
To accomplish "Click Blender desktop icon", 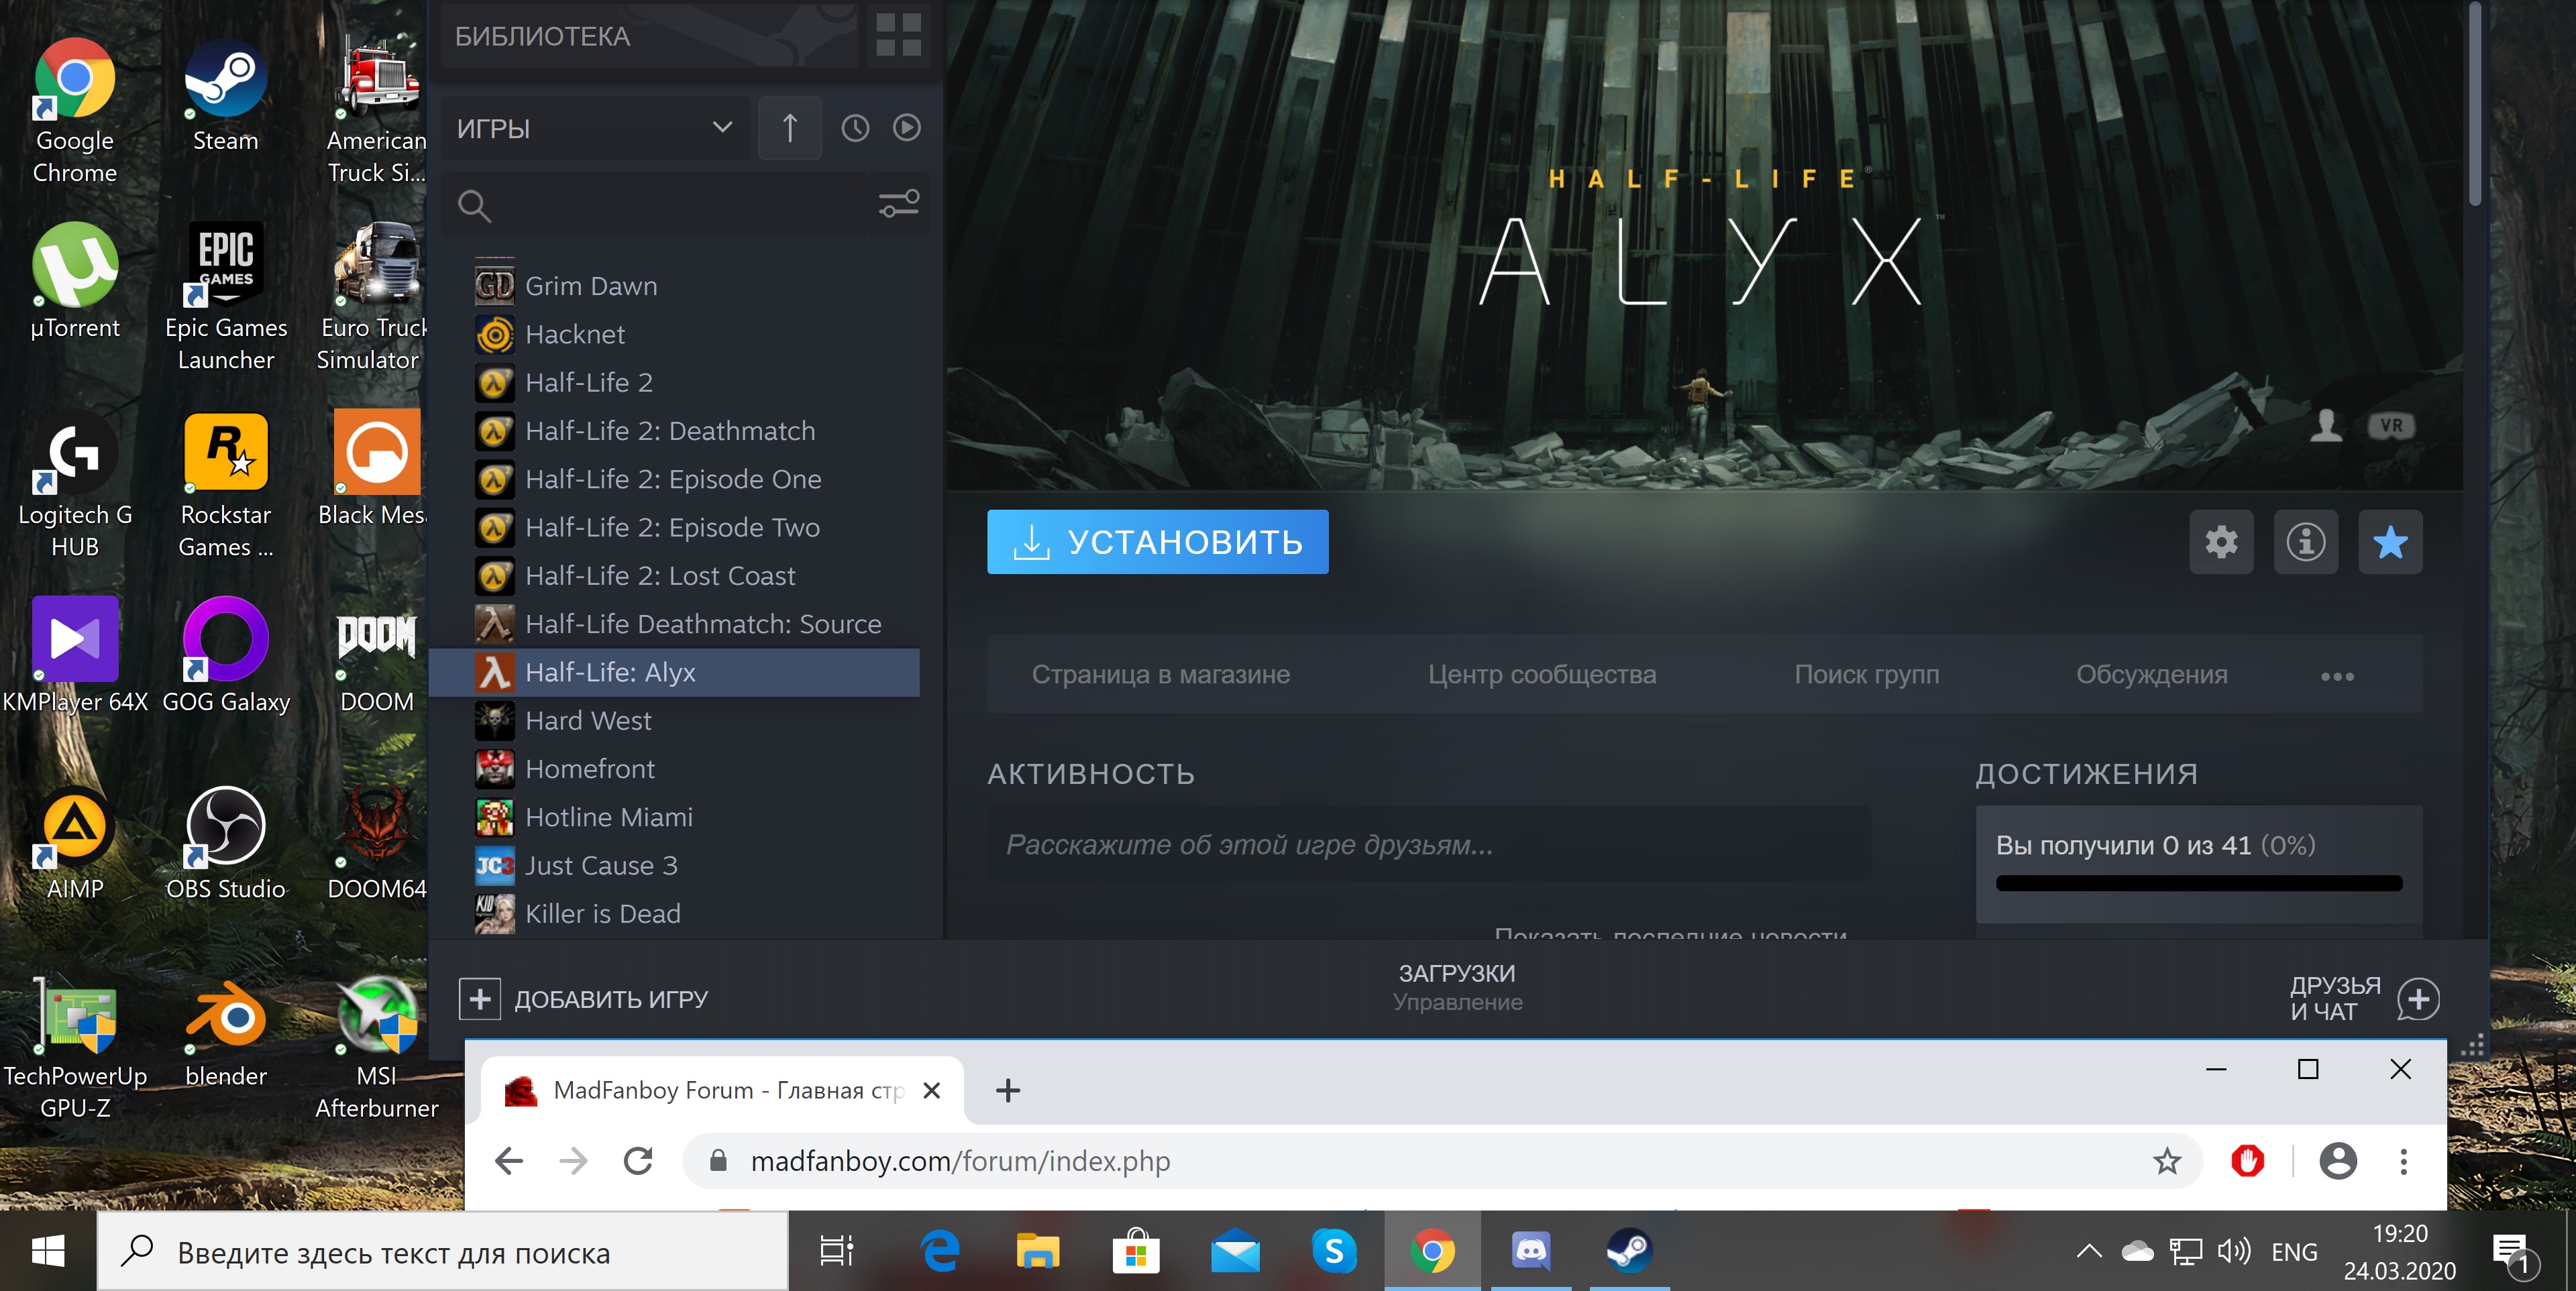I will [226, 1035].
